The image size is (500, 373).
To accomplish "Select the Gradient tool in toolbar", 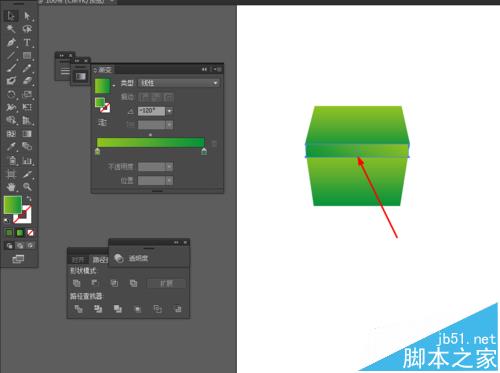I will (27, 134).
